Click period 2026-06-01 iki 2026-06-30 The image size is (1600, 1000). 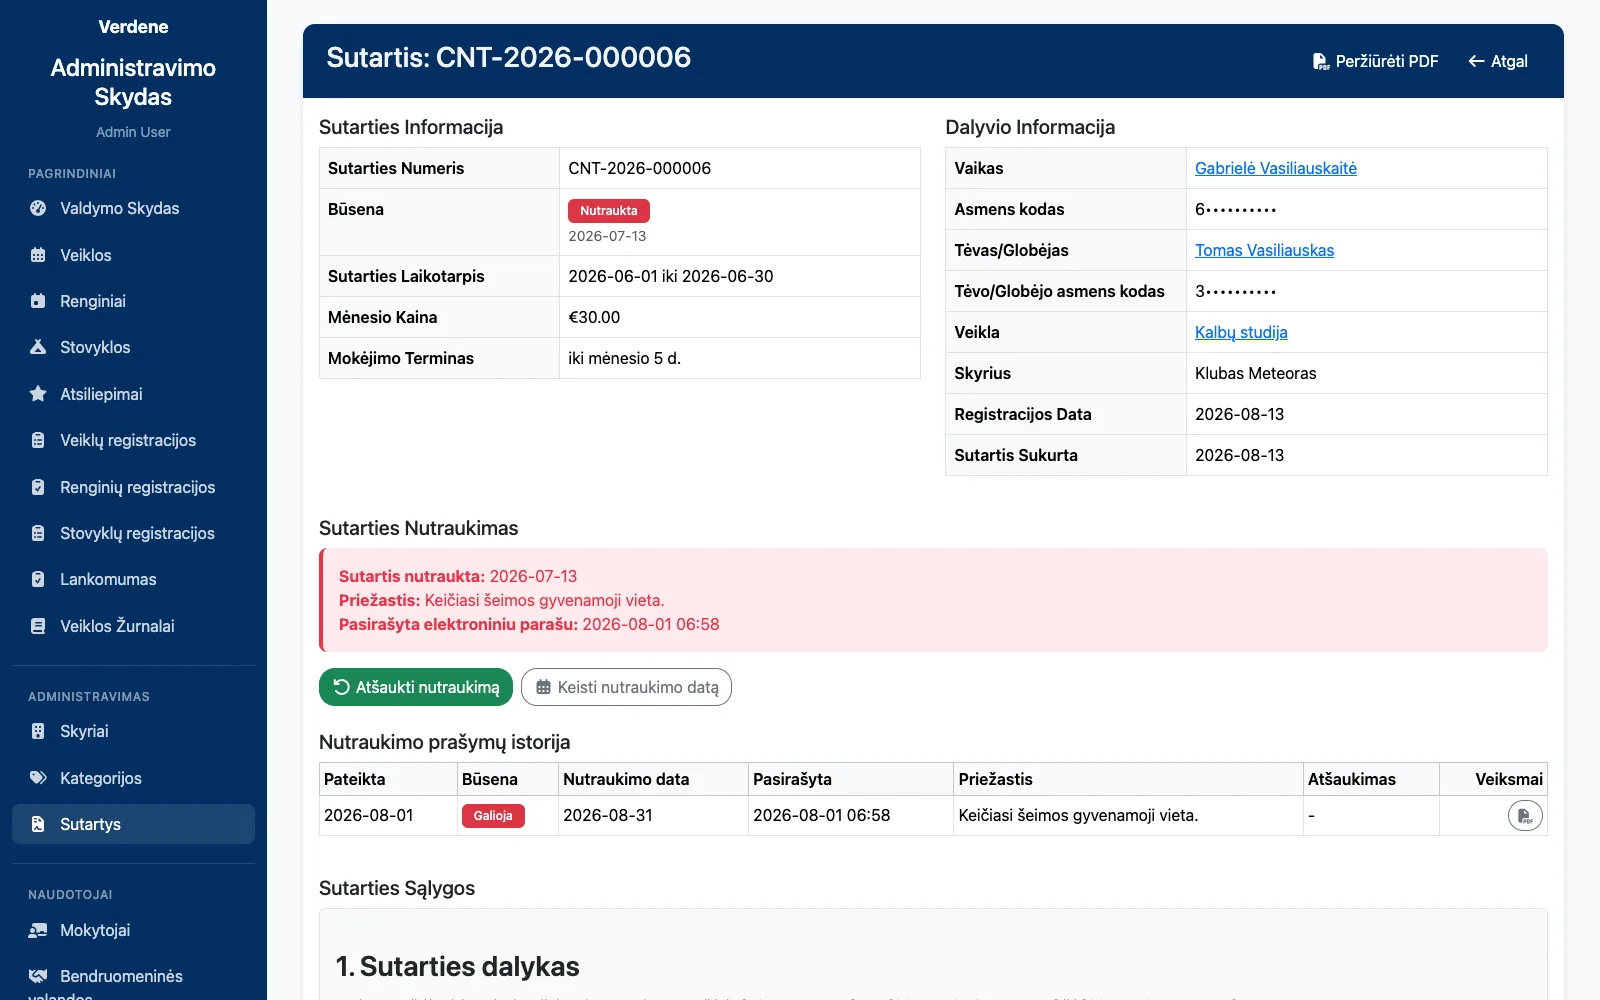click(671, 276)
